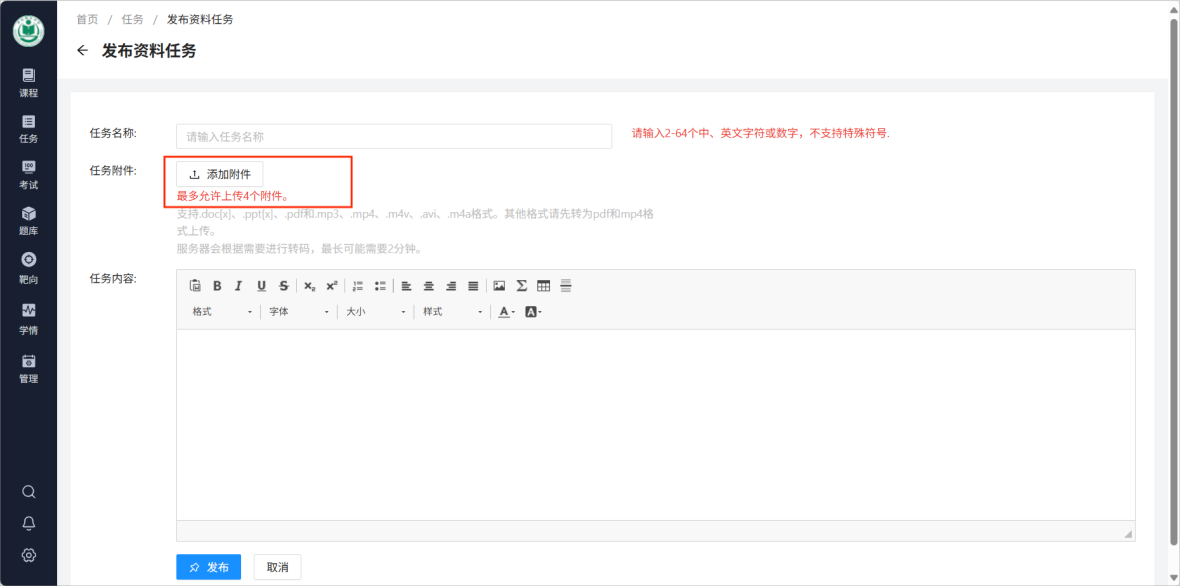This screenshot has width=1180, height=586.
Task: Open the formula (sigma) inserter
Action: pyautogui.click(x=521, y=286)
